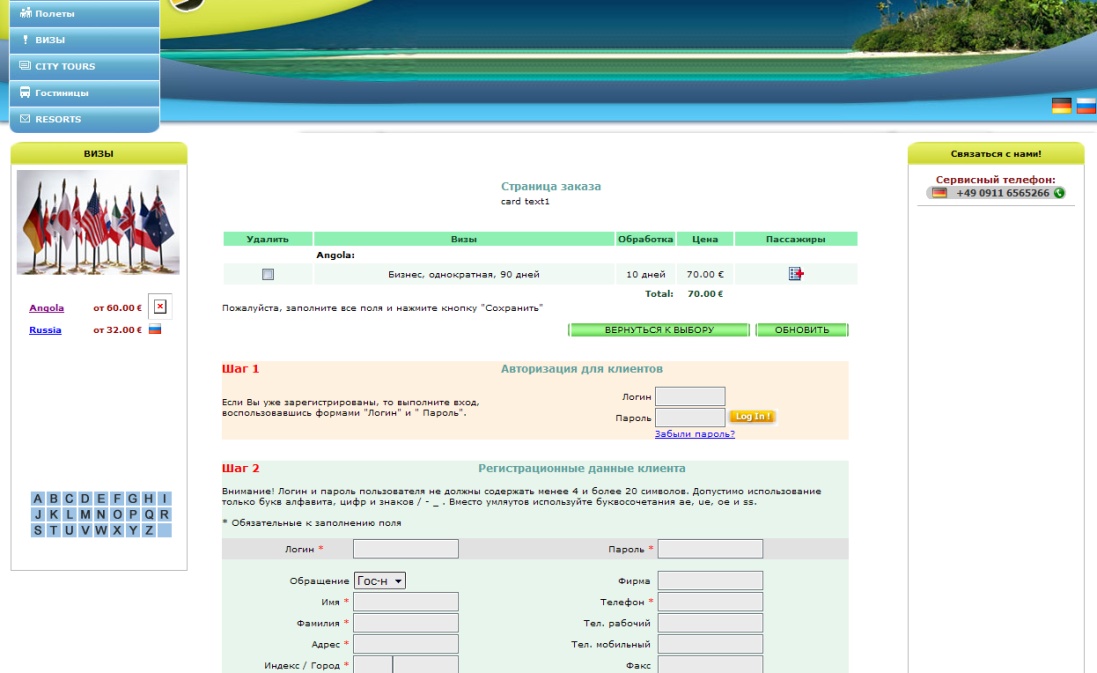Open the Обращение salutation dropdown
This screenshot has height=673, width=1097.
(x=380, y=581)
